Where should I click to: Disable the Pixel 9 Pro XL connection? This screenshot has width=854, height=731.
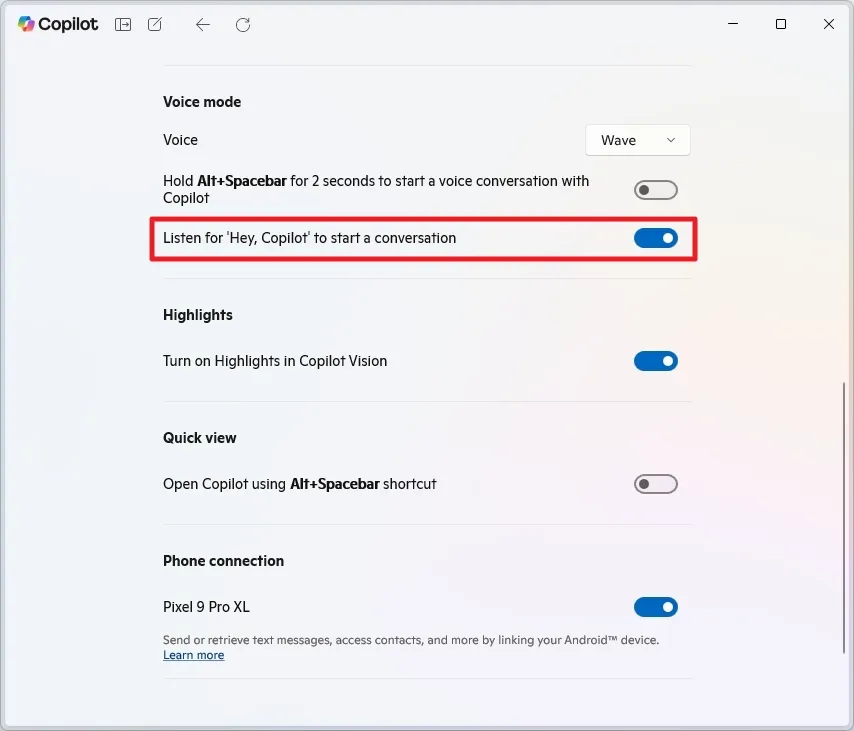tap(656, 607)
